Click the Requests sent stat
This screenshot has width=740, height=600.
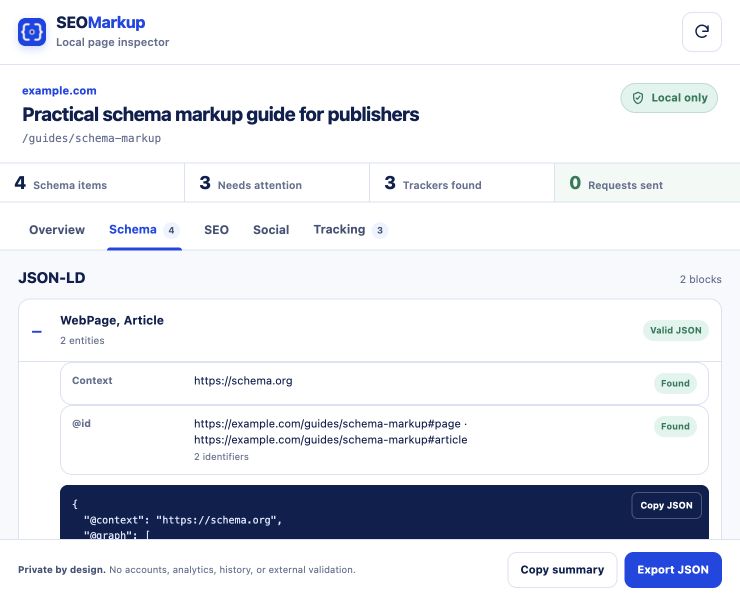647,183
